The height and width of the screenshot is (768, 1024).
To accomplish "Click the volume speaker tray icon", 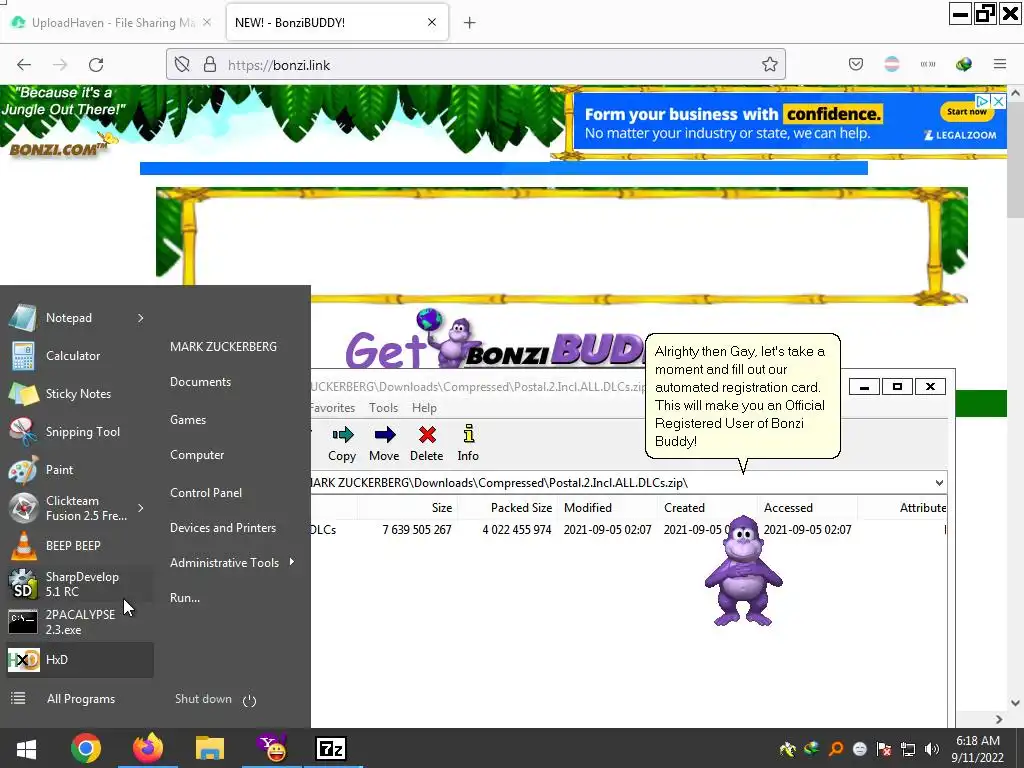I will [932, 749].
